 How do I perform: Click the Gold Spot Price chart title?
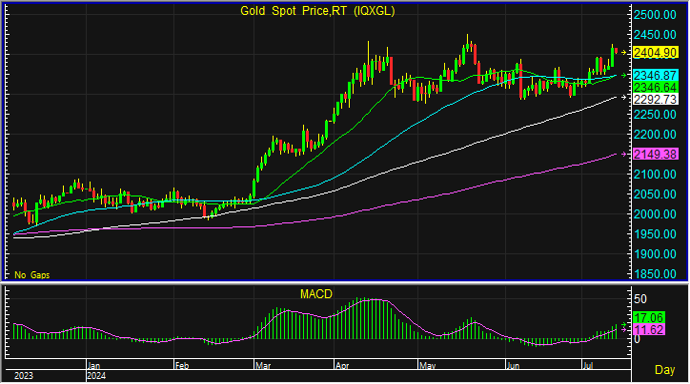317,11
